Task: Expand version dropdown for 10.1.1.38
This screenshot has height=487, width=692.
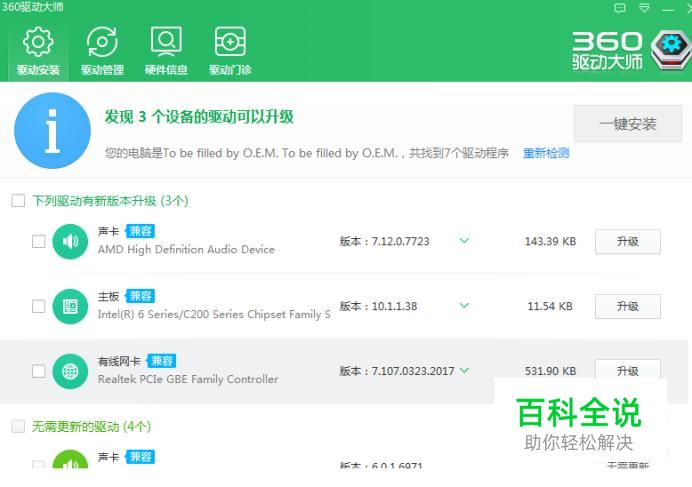Action: [464, 306]
